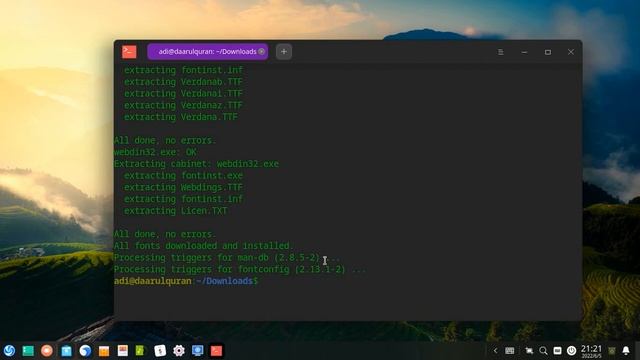This screenshot has width=640, height=360.
Task: Click the line "extracting fontinst.exe"
Action: click(183, 176)
